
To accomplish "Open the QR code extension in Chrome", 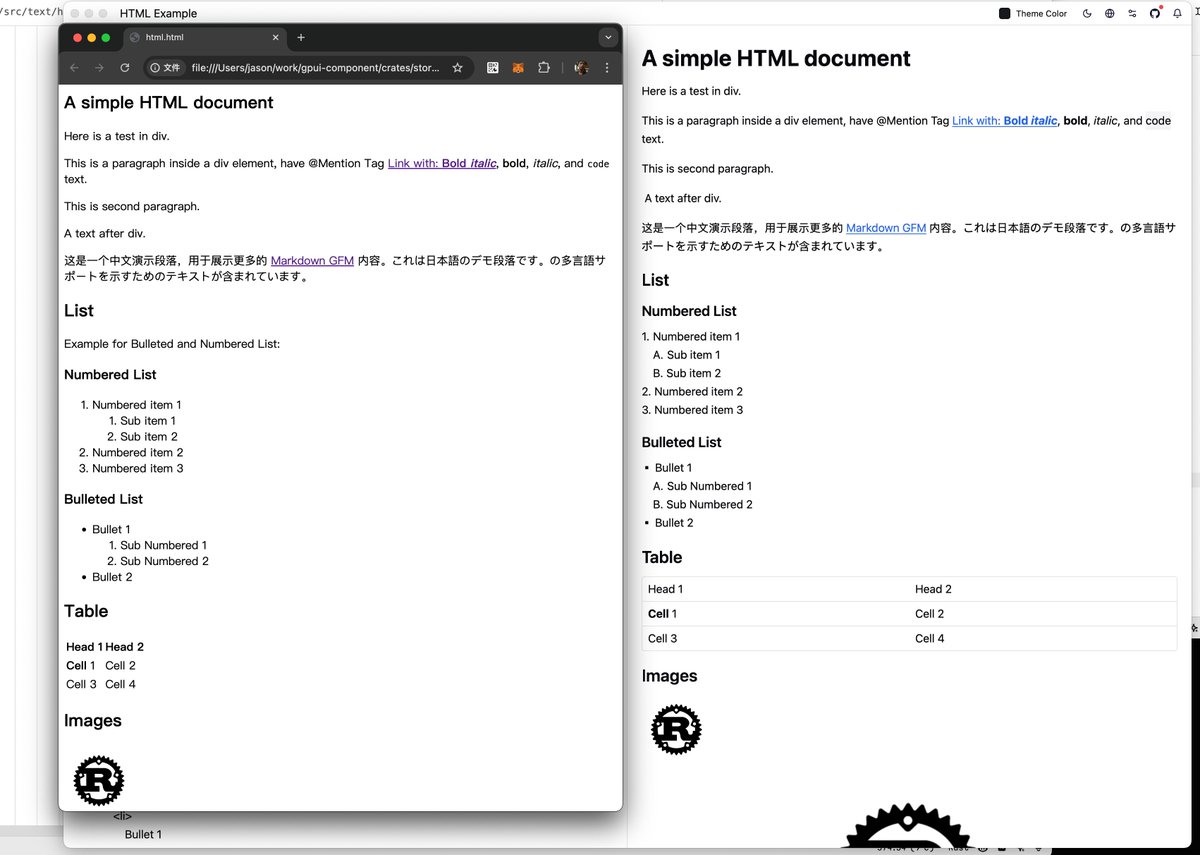I will [493, 68].
